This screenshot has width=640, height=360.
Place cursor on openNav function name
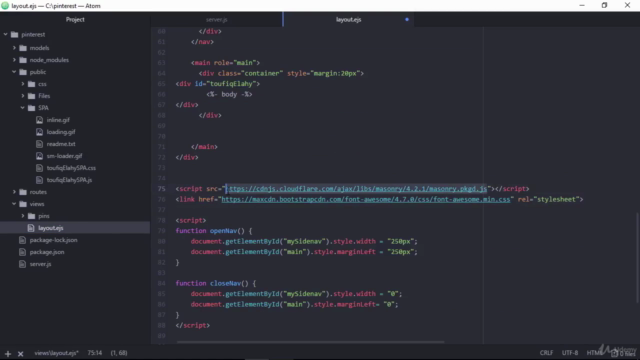tap(223, 231)
